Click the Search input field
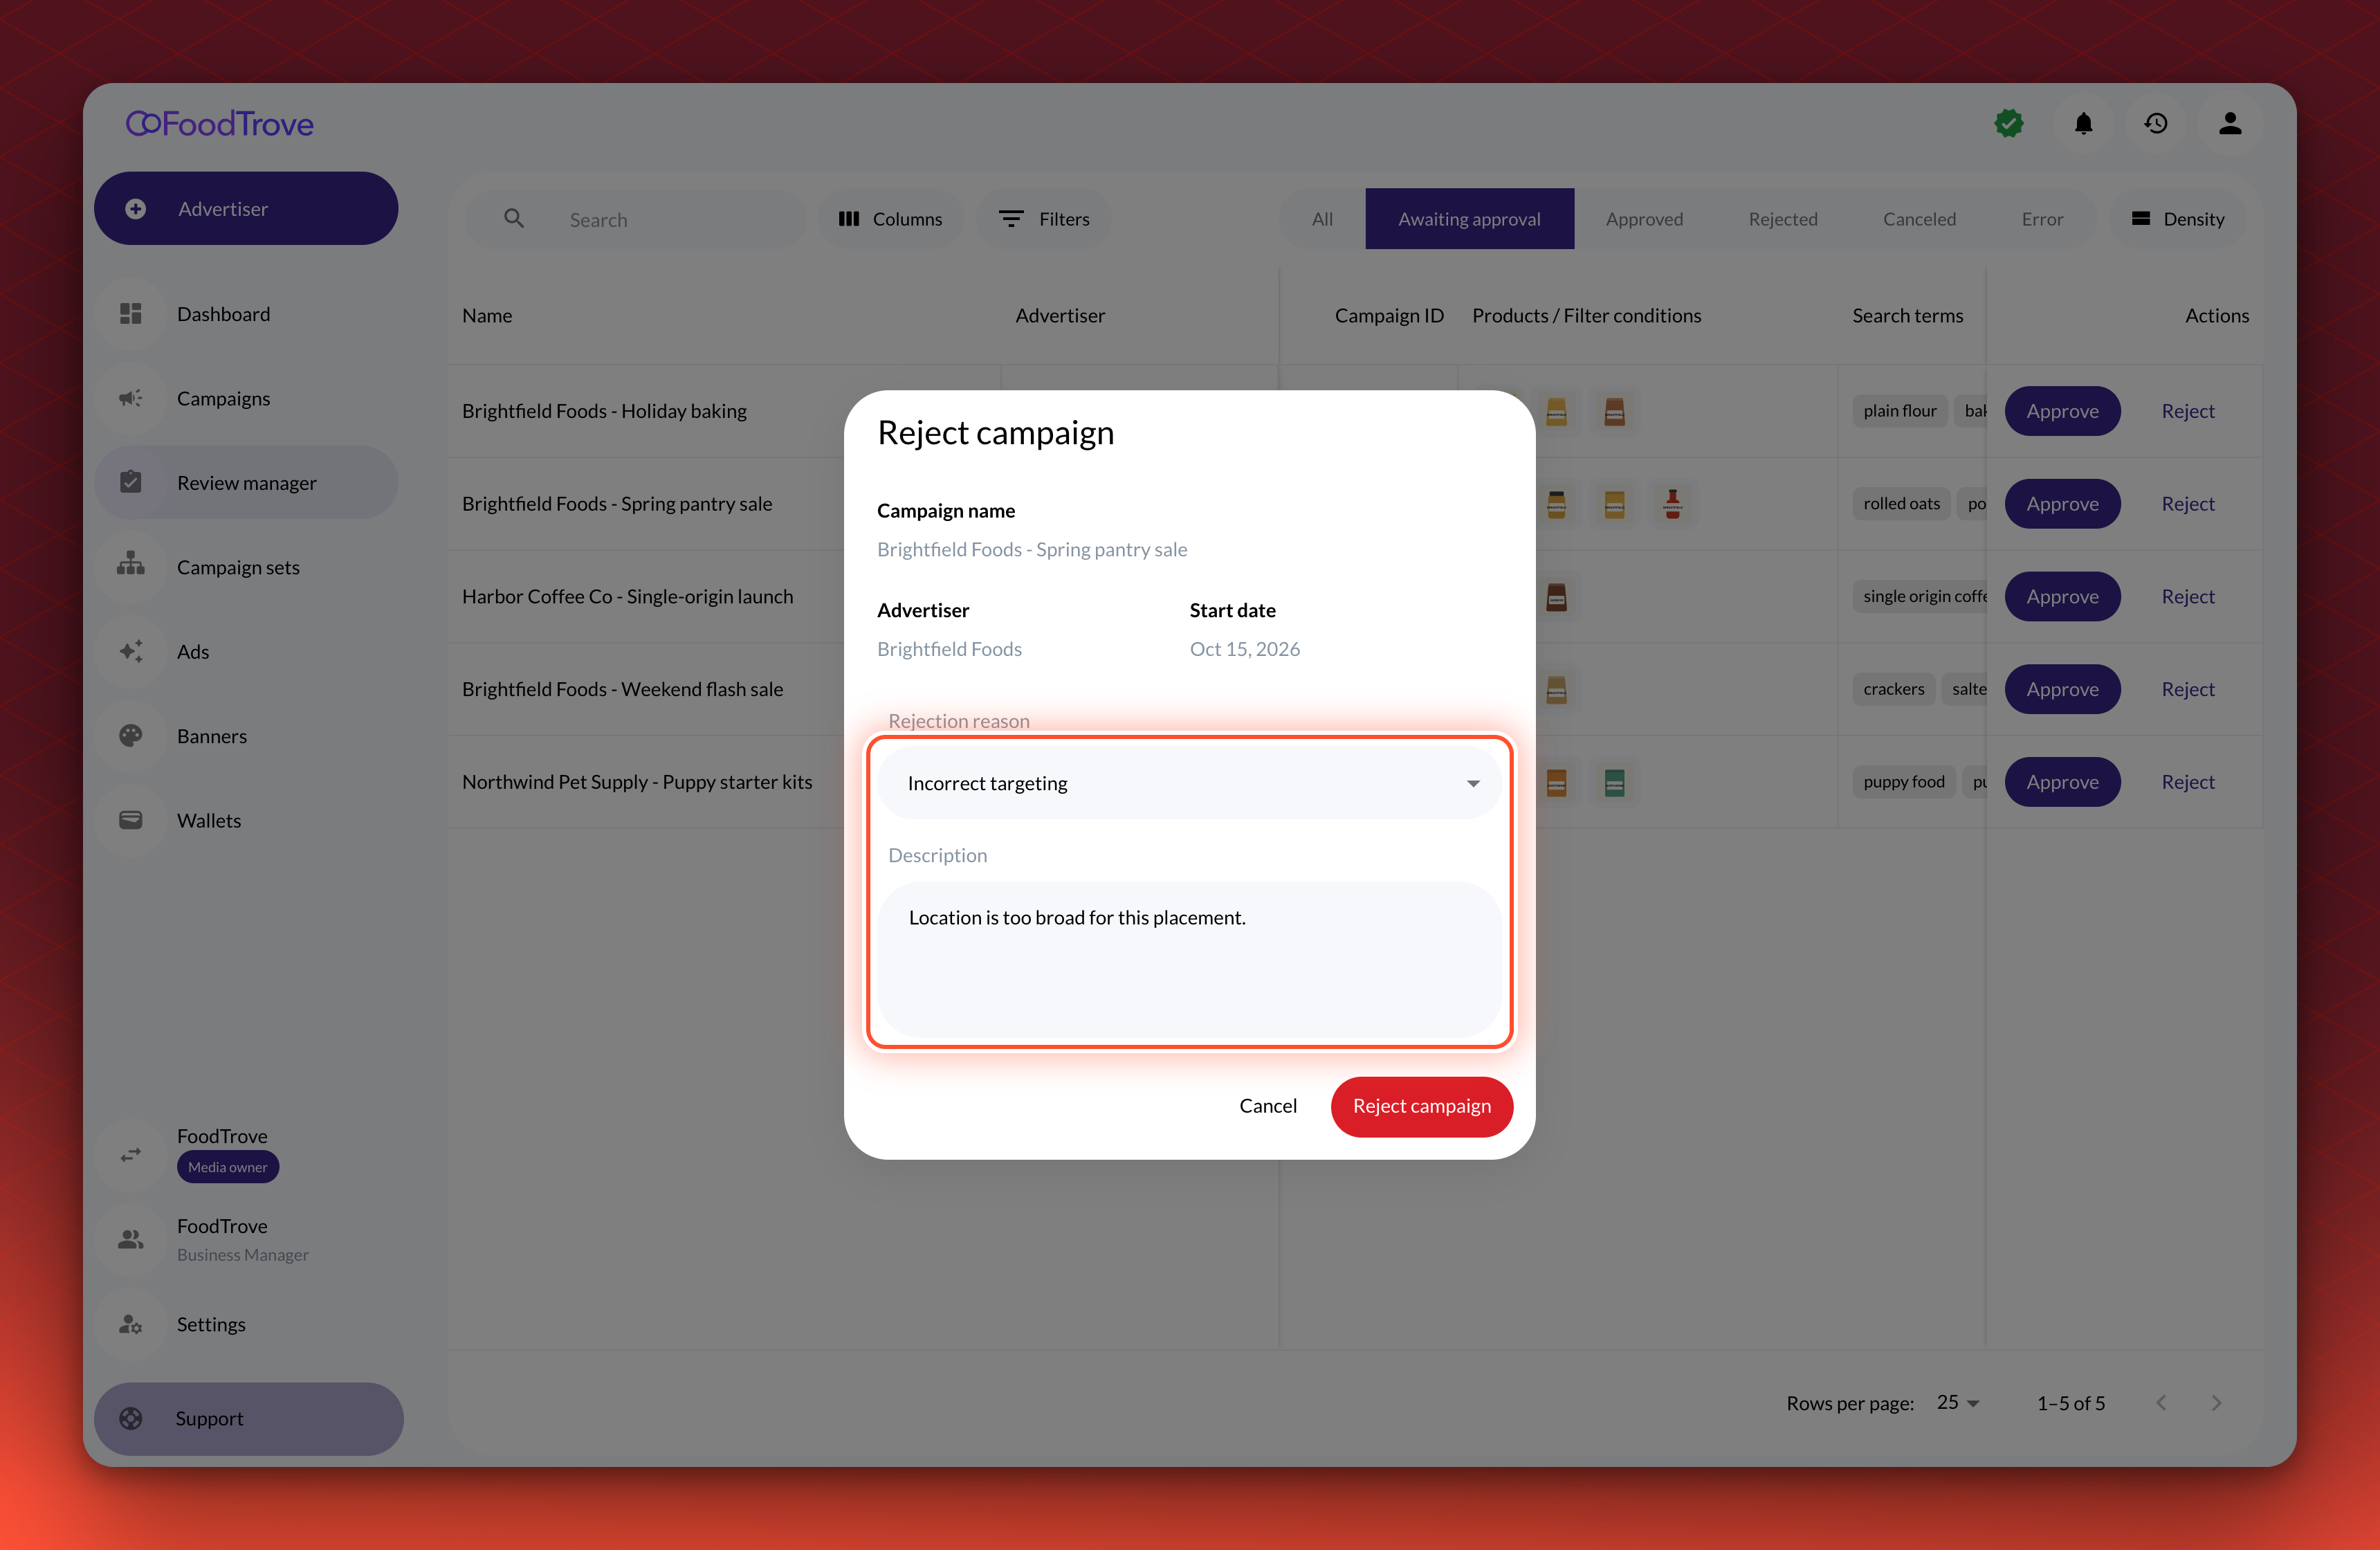The image size is (2380, 1550). point(635,219)
